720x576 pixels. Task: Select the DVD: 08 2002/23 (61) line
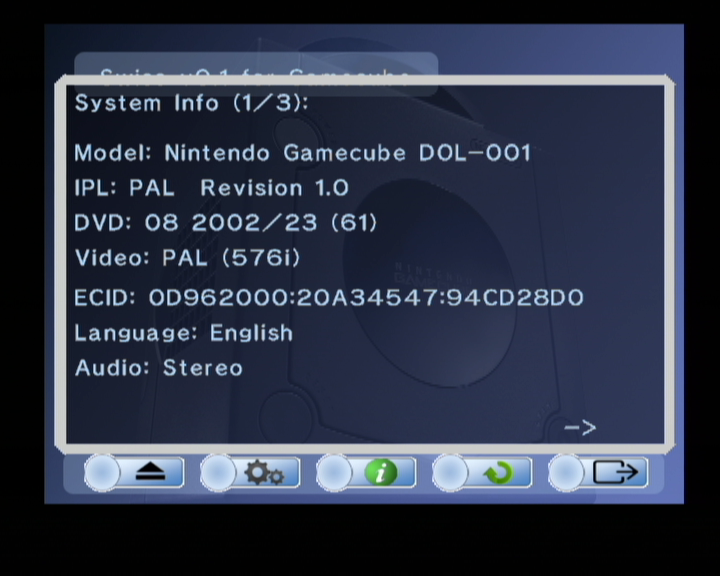(225, 223)
